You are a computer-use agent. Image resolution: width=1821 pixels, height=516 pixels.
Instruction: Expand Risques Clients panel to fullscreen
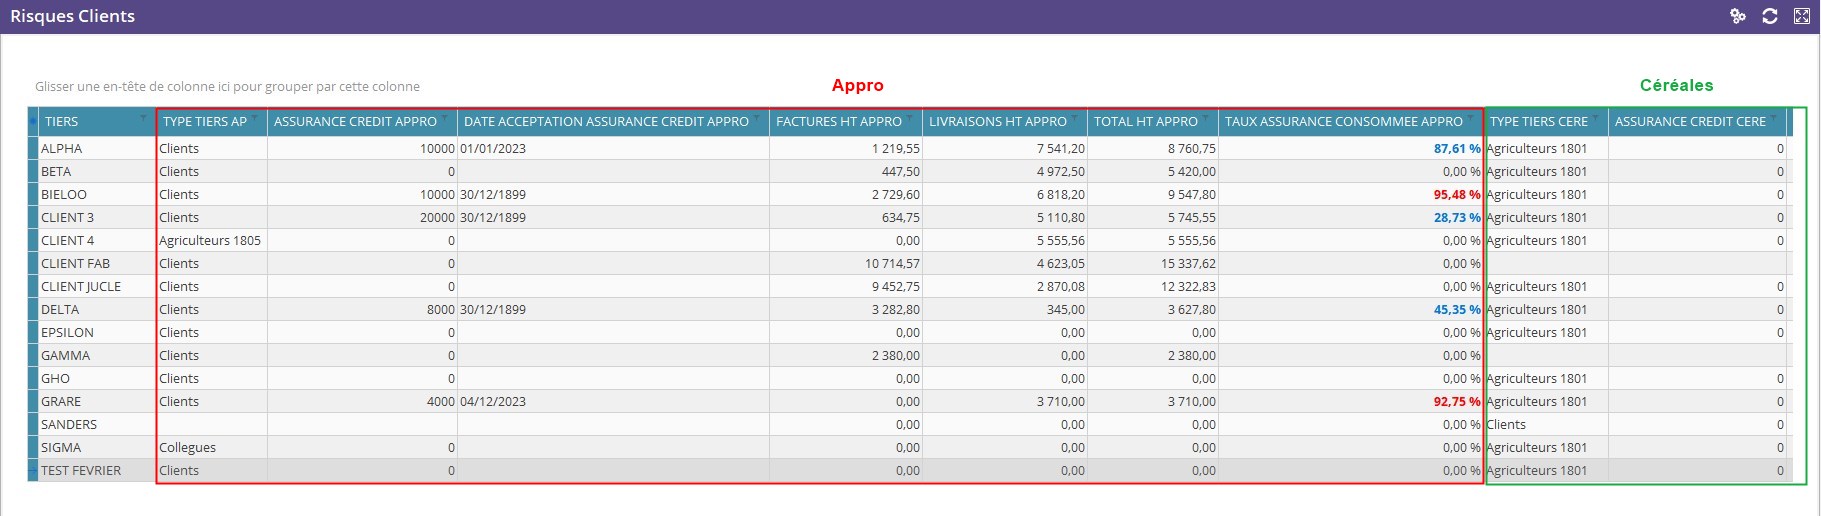tap(1801, 16)
